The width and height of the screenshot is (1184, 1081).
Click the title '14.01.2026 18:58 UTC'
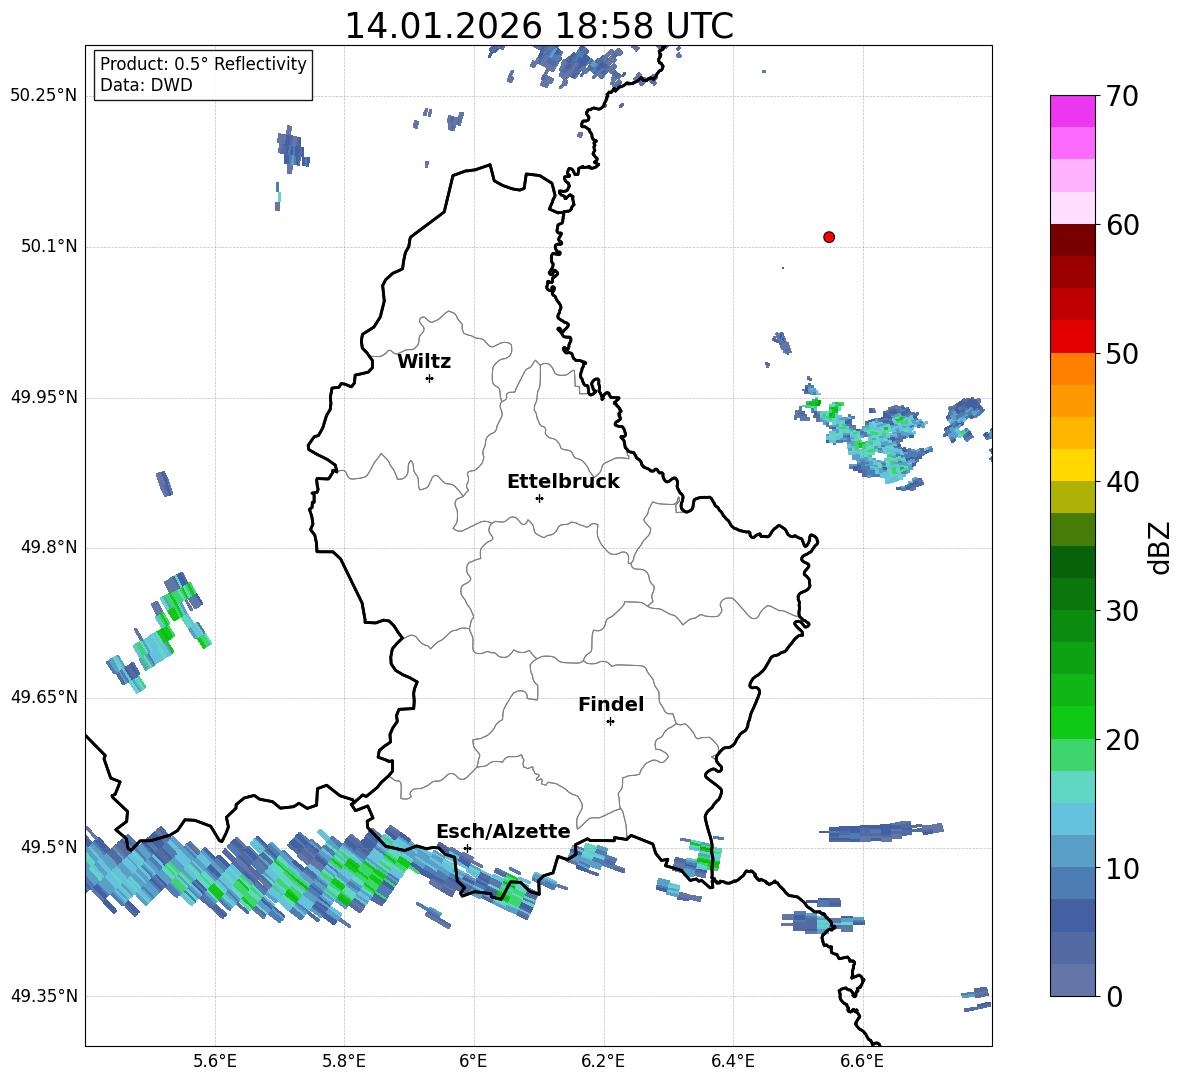tap(539, 26)
